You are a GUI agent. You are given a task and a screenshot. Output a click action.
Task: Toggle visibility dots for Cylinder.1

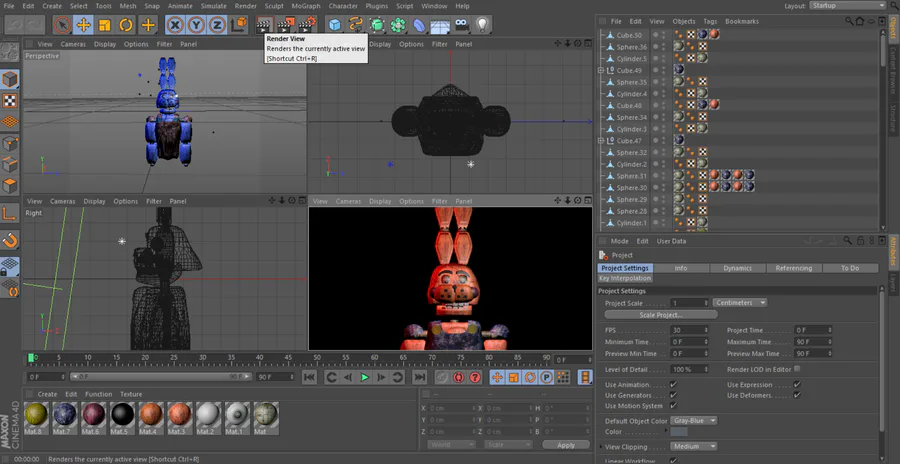(664, 223)
